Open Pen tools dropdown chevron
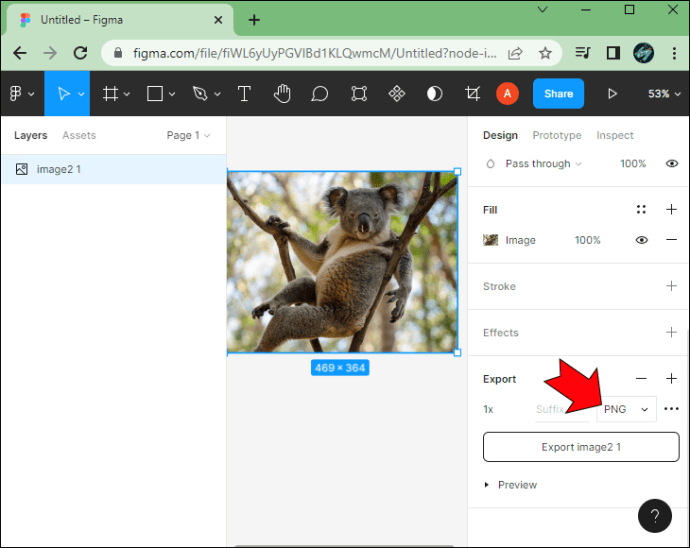 click(217, 94)
